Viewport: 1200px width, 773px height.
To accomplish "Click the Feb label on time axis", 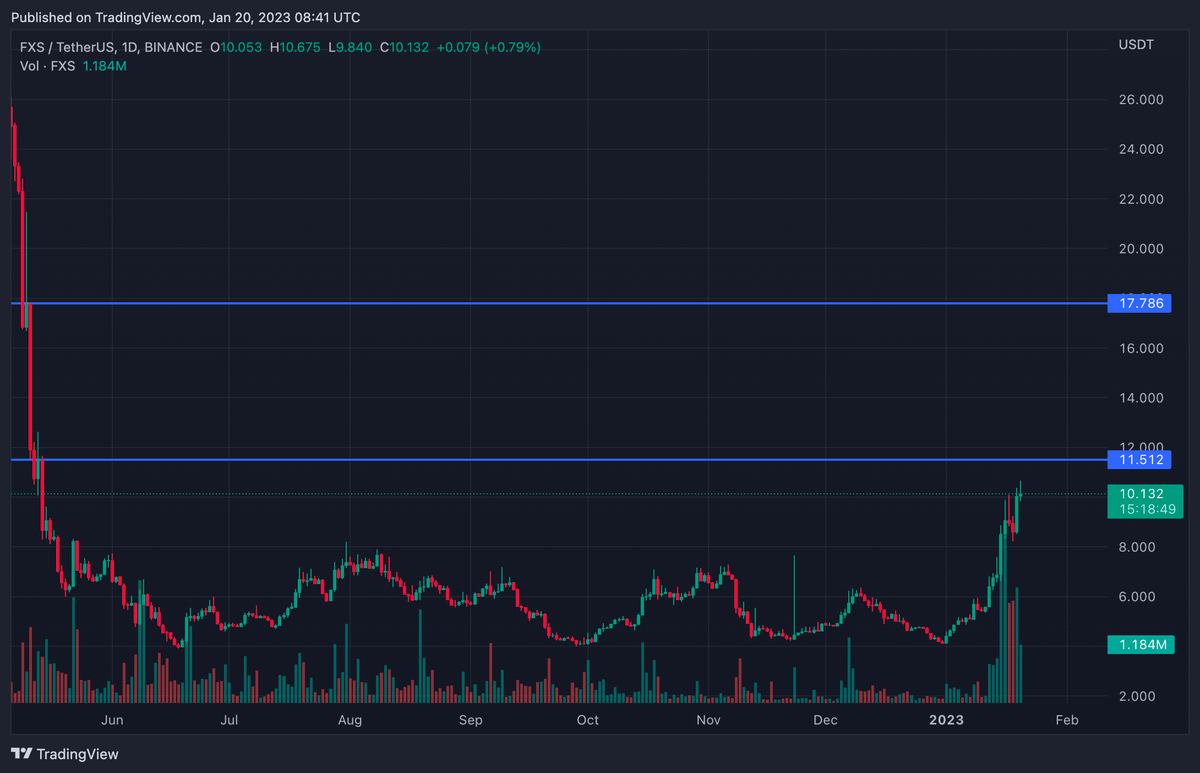I will tap(1067, 720).
